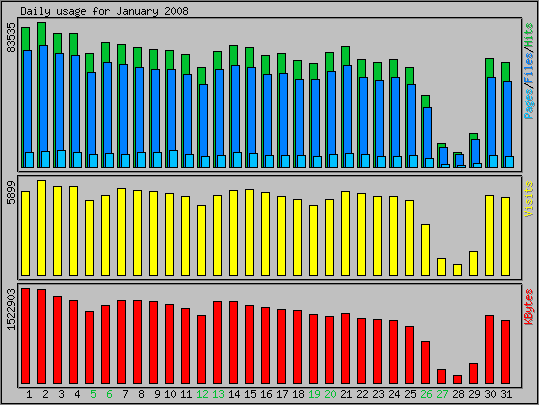Click green weekend day label 12
This screenshot has height=405, width=539.
(x=202, y=394)
